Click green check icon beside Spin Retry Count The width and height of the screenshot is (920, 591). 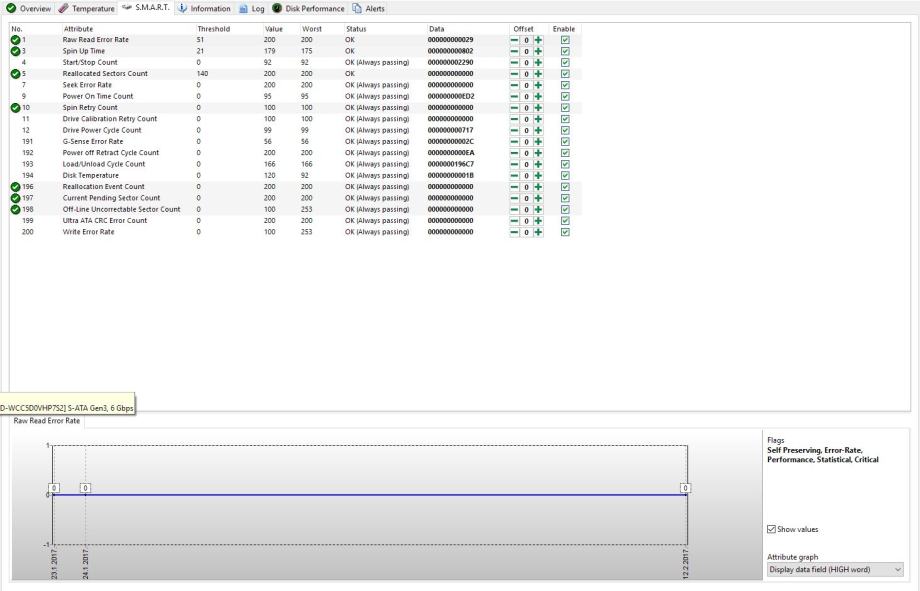15,107
